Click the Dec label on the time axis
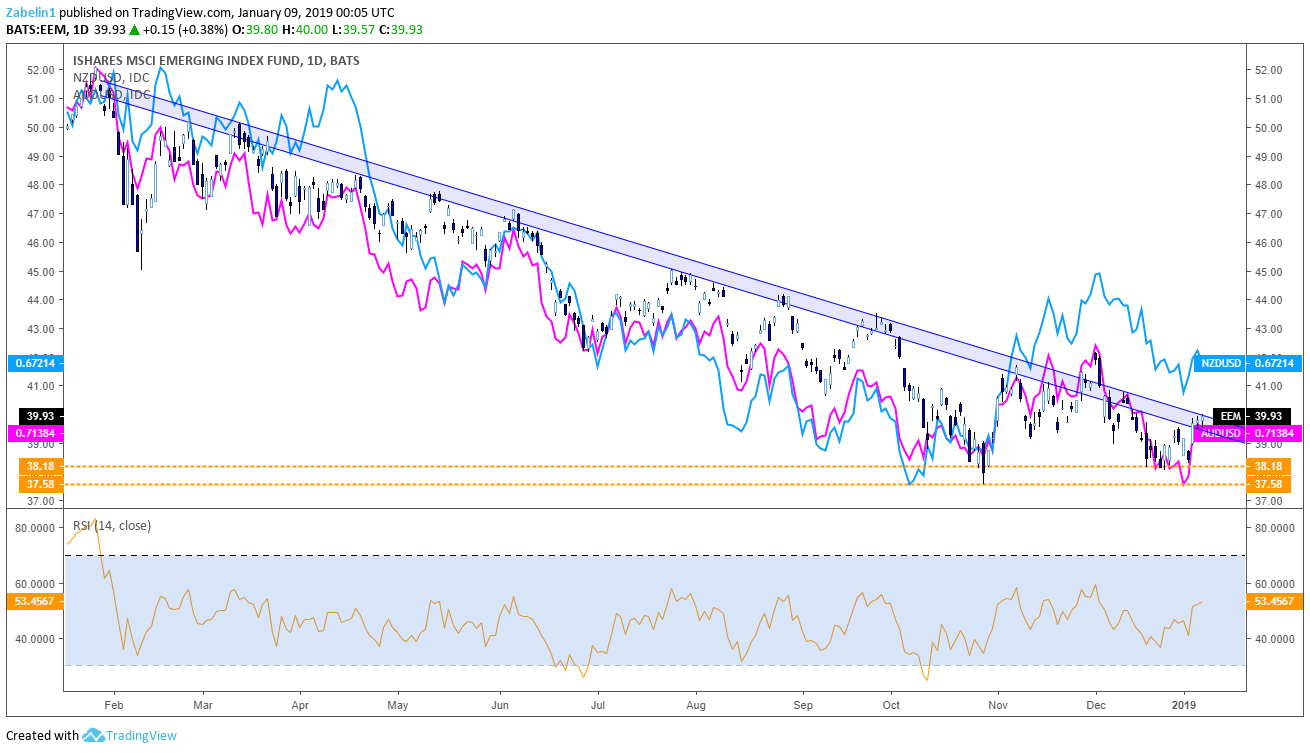Viewport: 1310px width, 753px height. point(1095,703)
